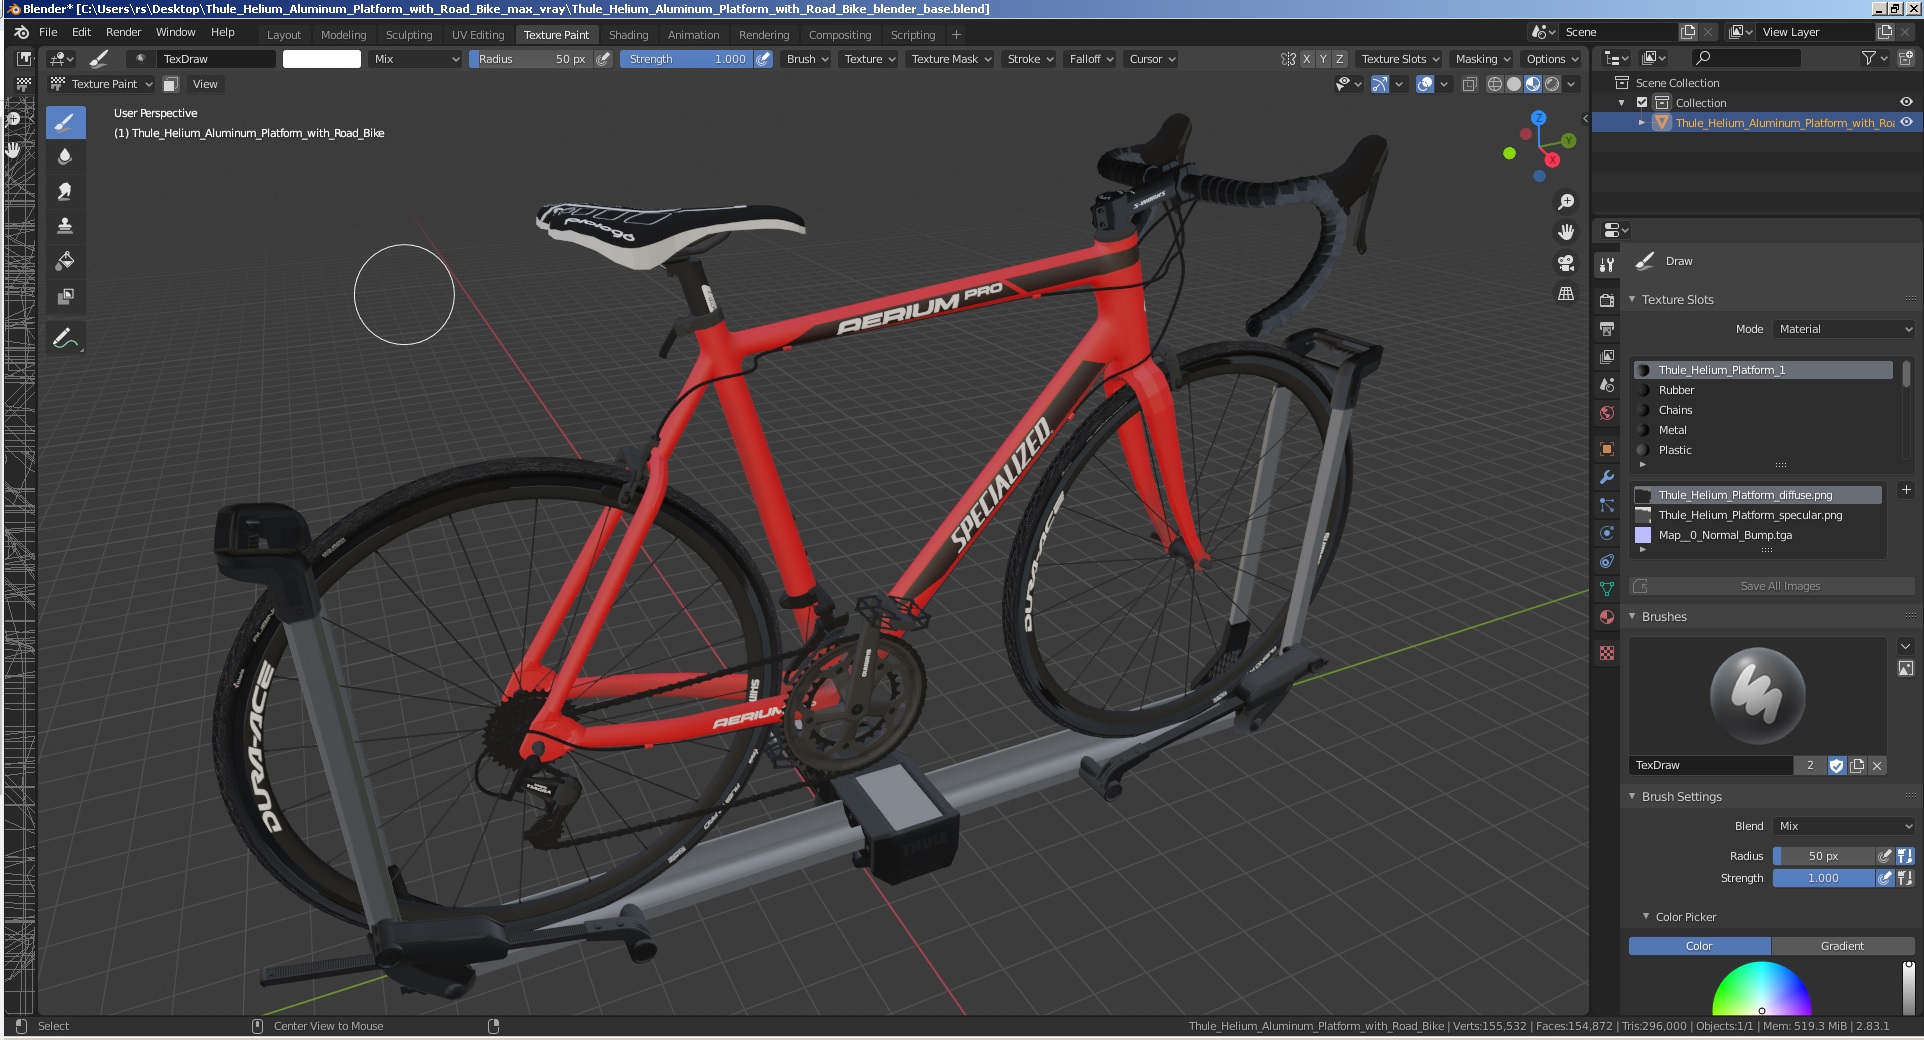Select the Annotate tool

click(x=65, y=338)
